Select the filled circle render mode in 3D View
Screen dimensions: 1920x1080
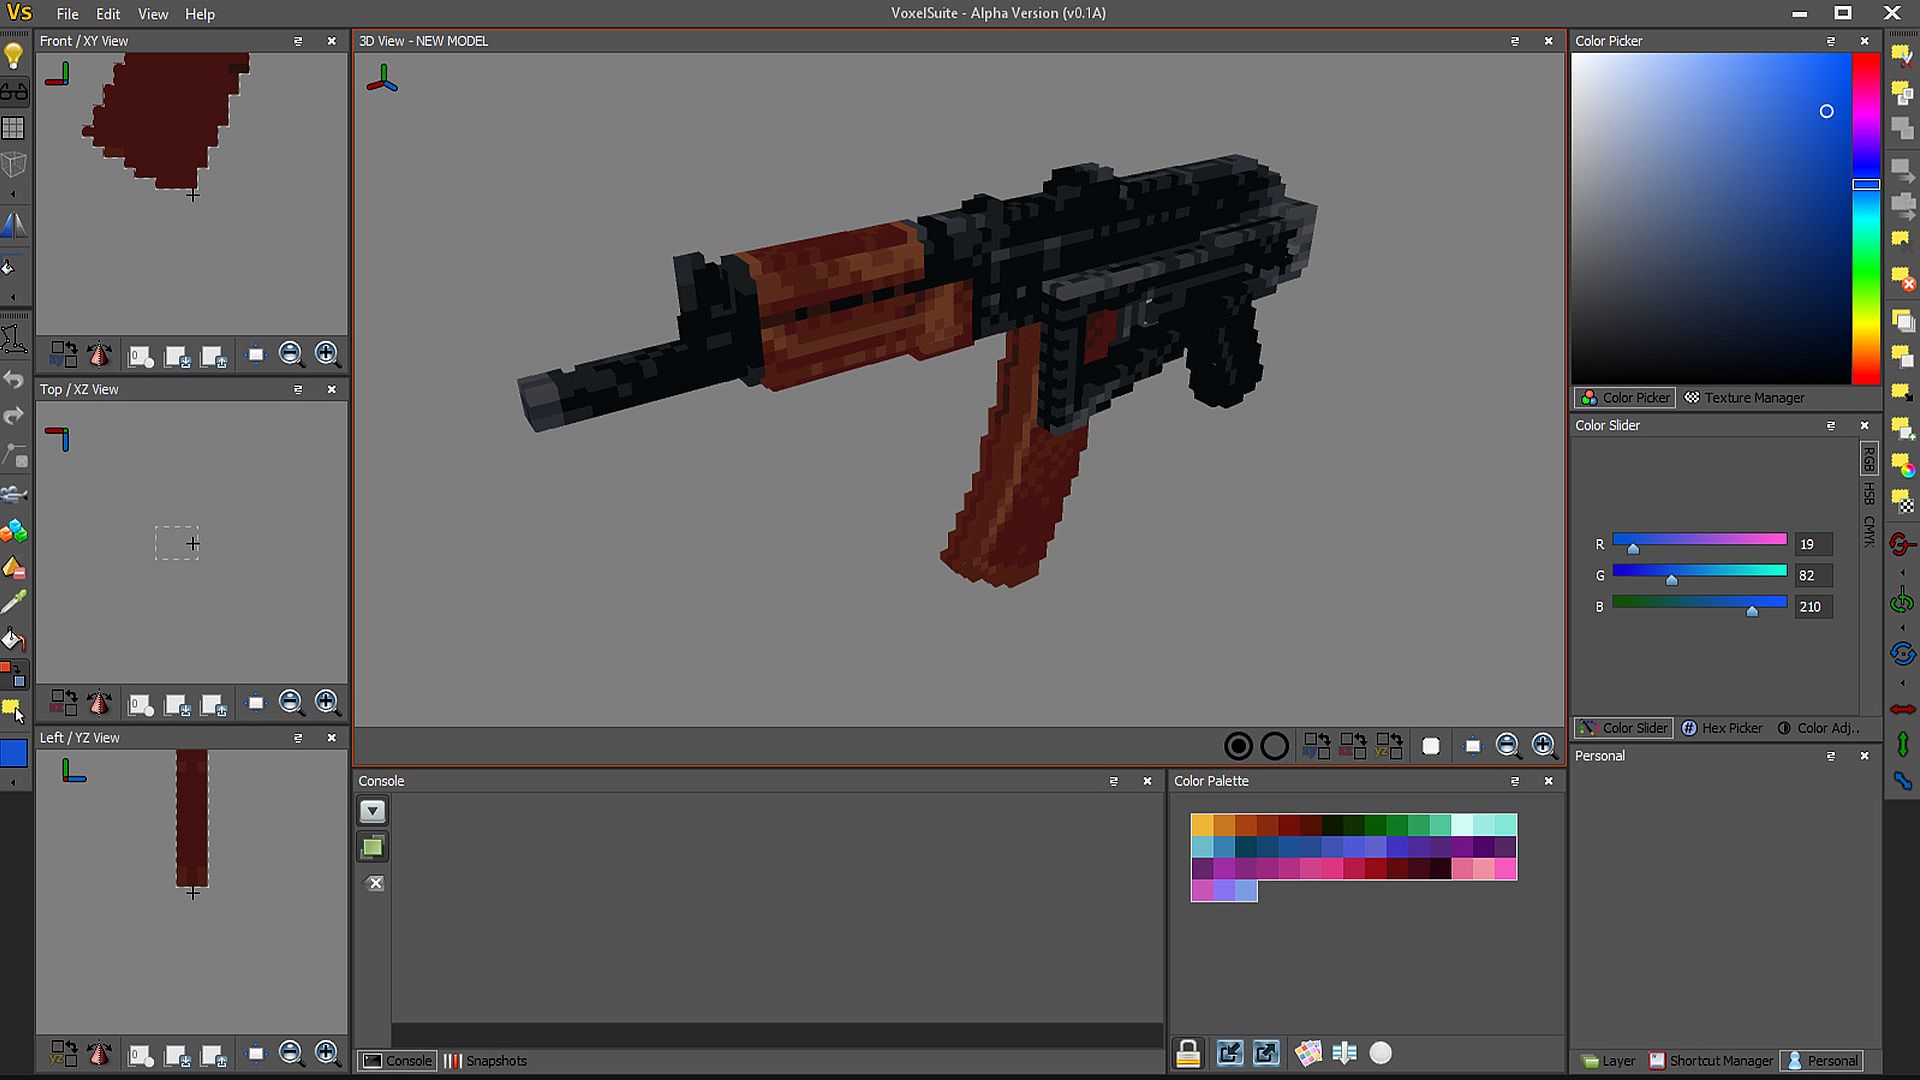1238,746
